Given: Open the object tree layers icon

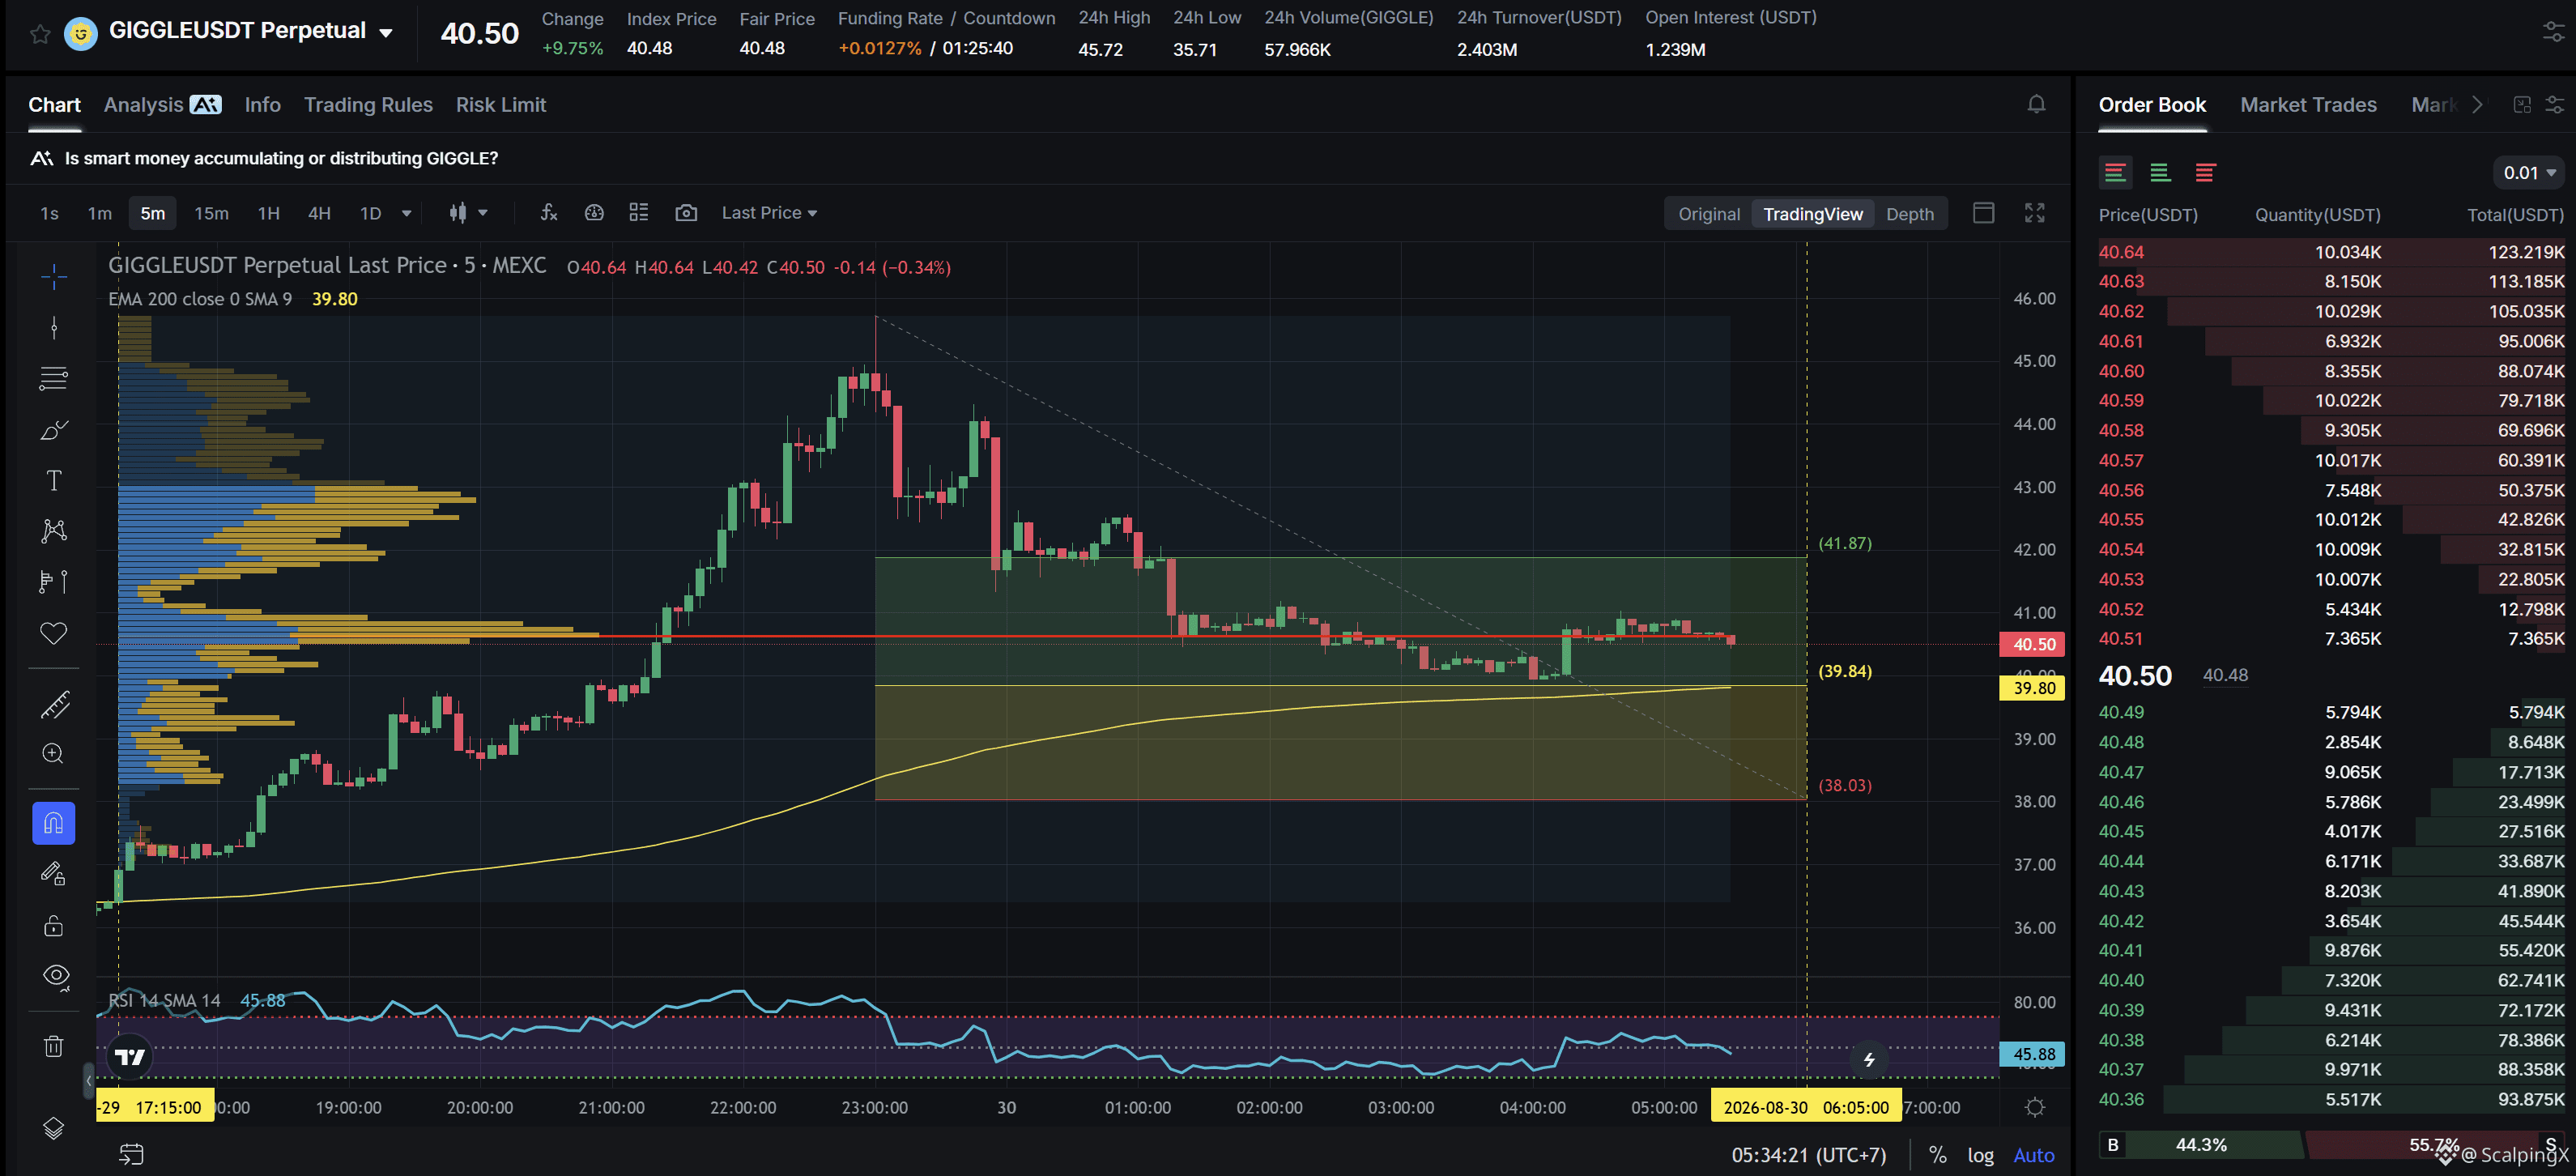Looking at the screenshot, I should click(x=54, y=1128).
